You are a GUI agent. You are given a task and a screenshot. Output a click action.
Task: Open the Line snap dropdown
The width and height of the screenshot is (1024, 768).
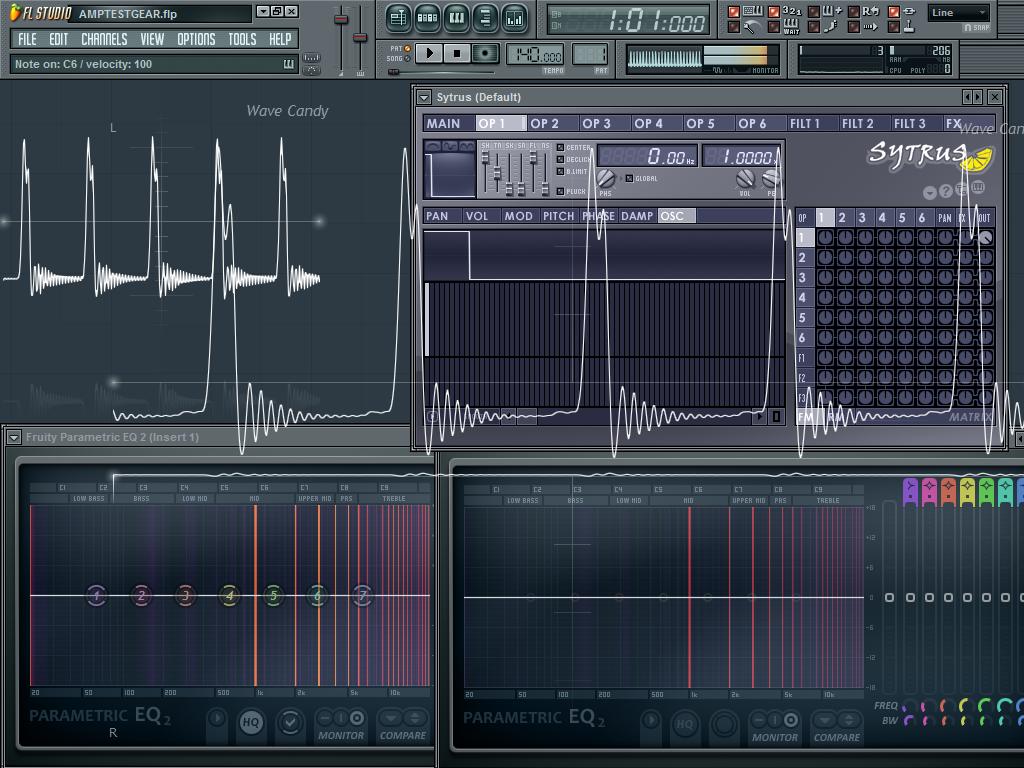coord(958,12)
